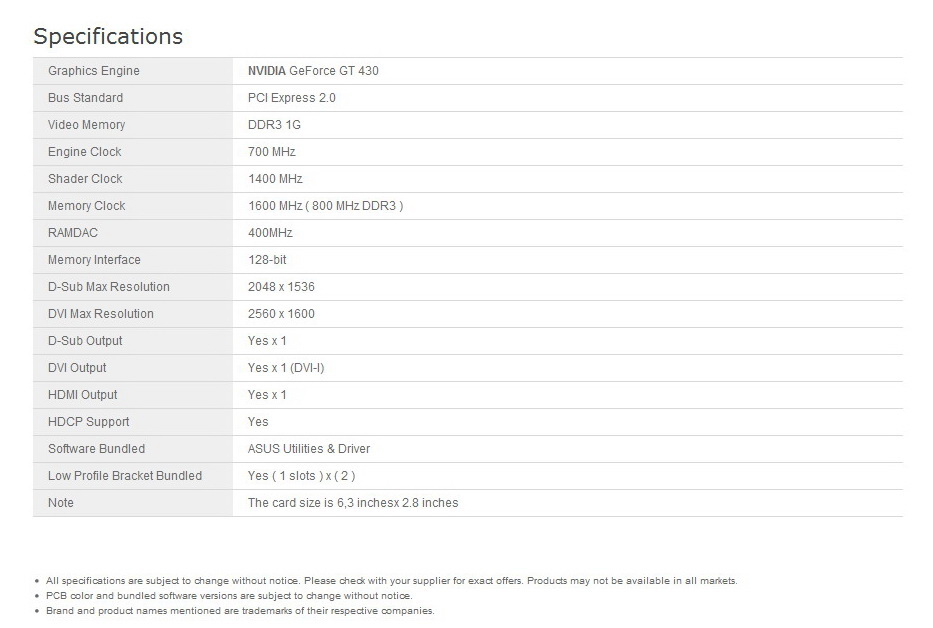Click the Video Memory row label
933x628 pixels.
click(87, 125)
